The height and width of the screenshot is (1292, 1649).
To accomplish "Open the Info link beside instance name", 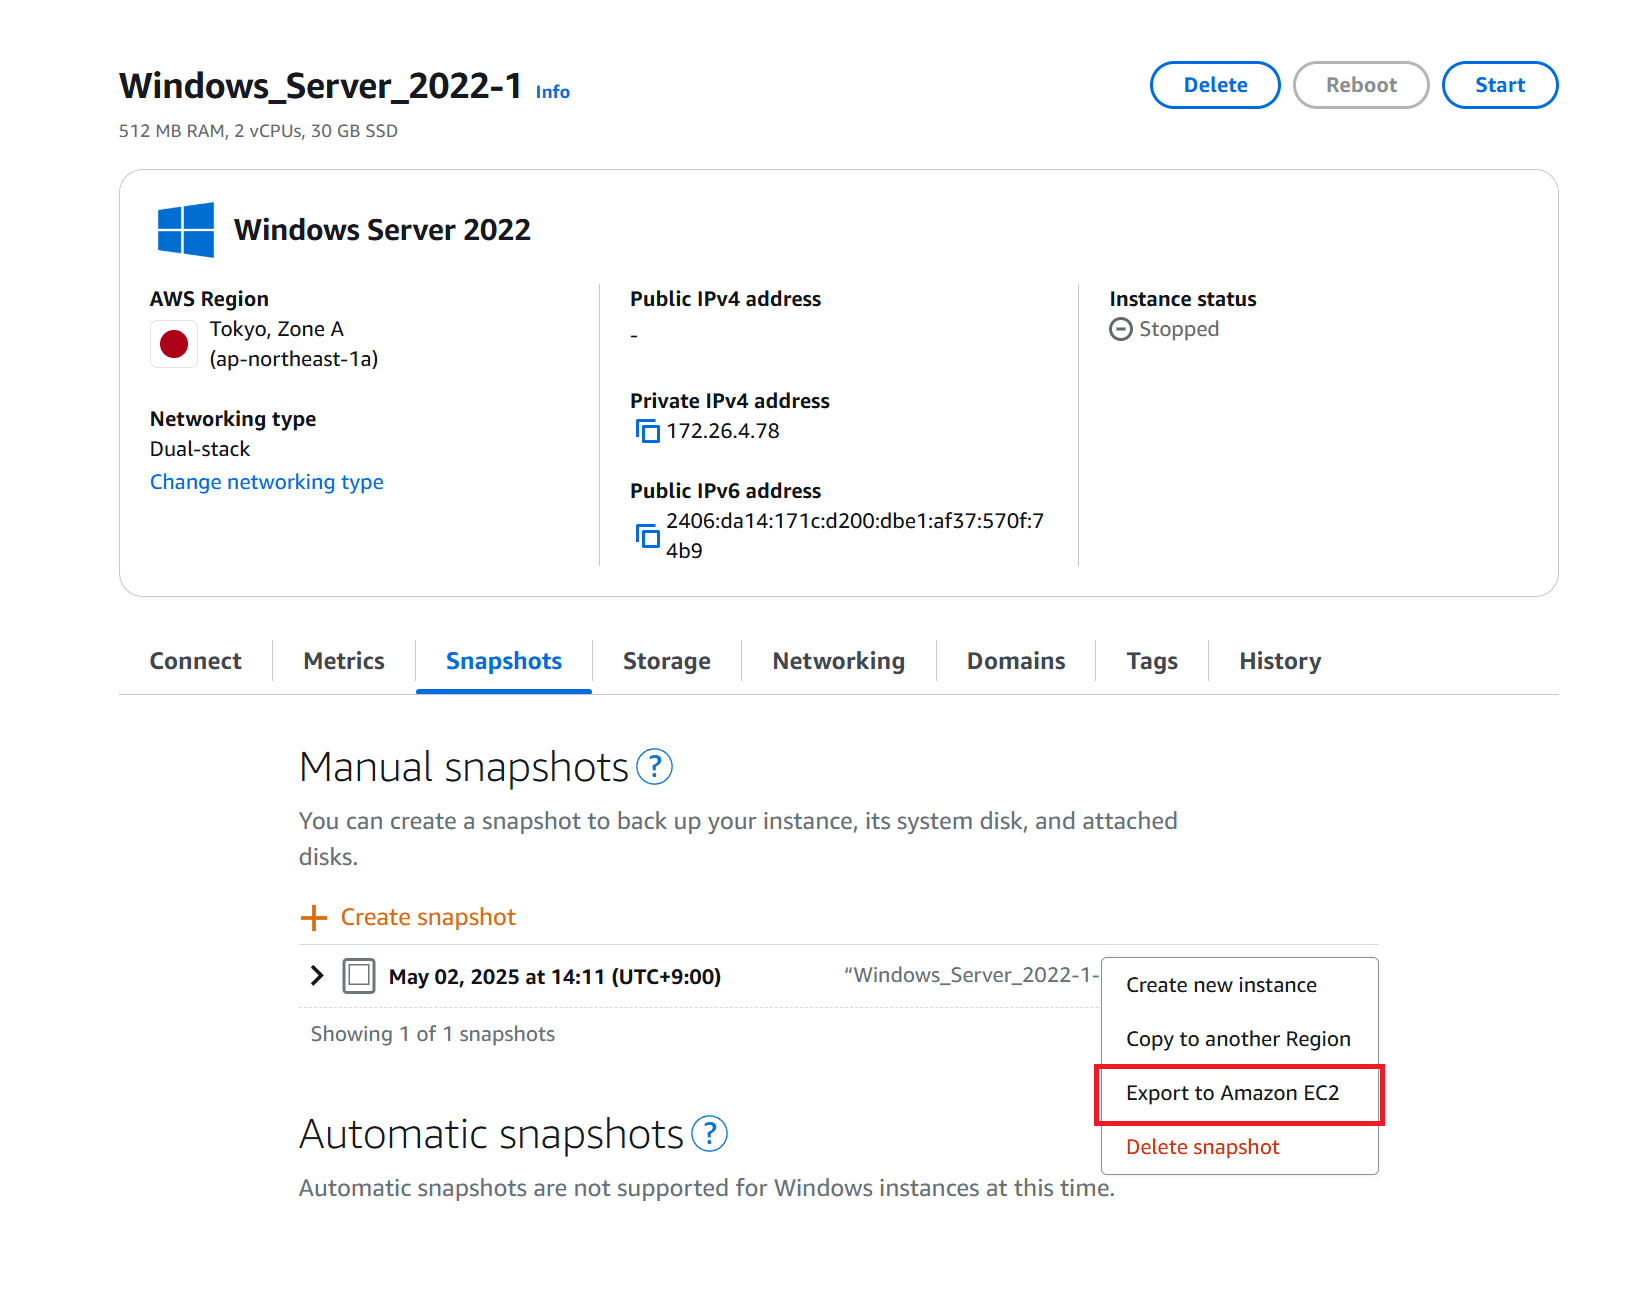I will click(553, 92).
